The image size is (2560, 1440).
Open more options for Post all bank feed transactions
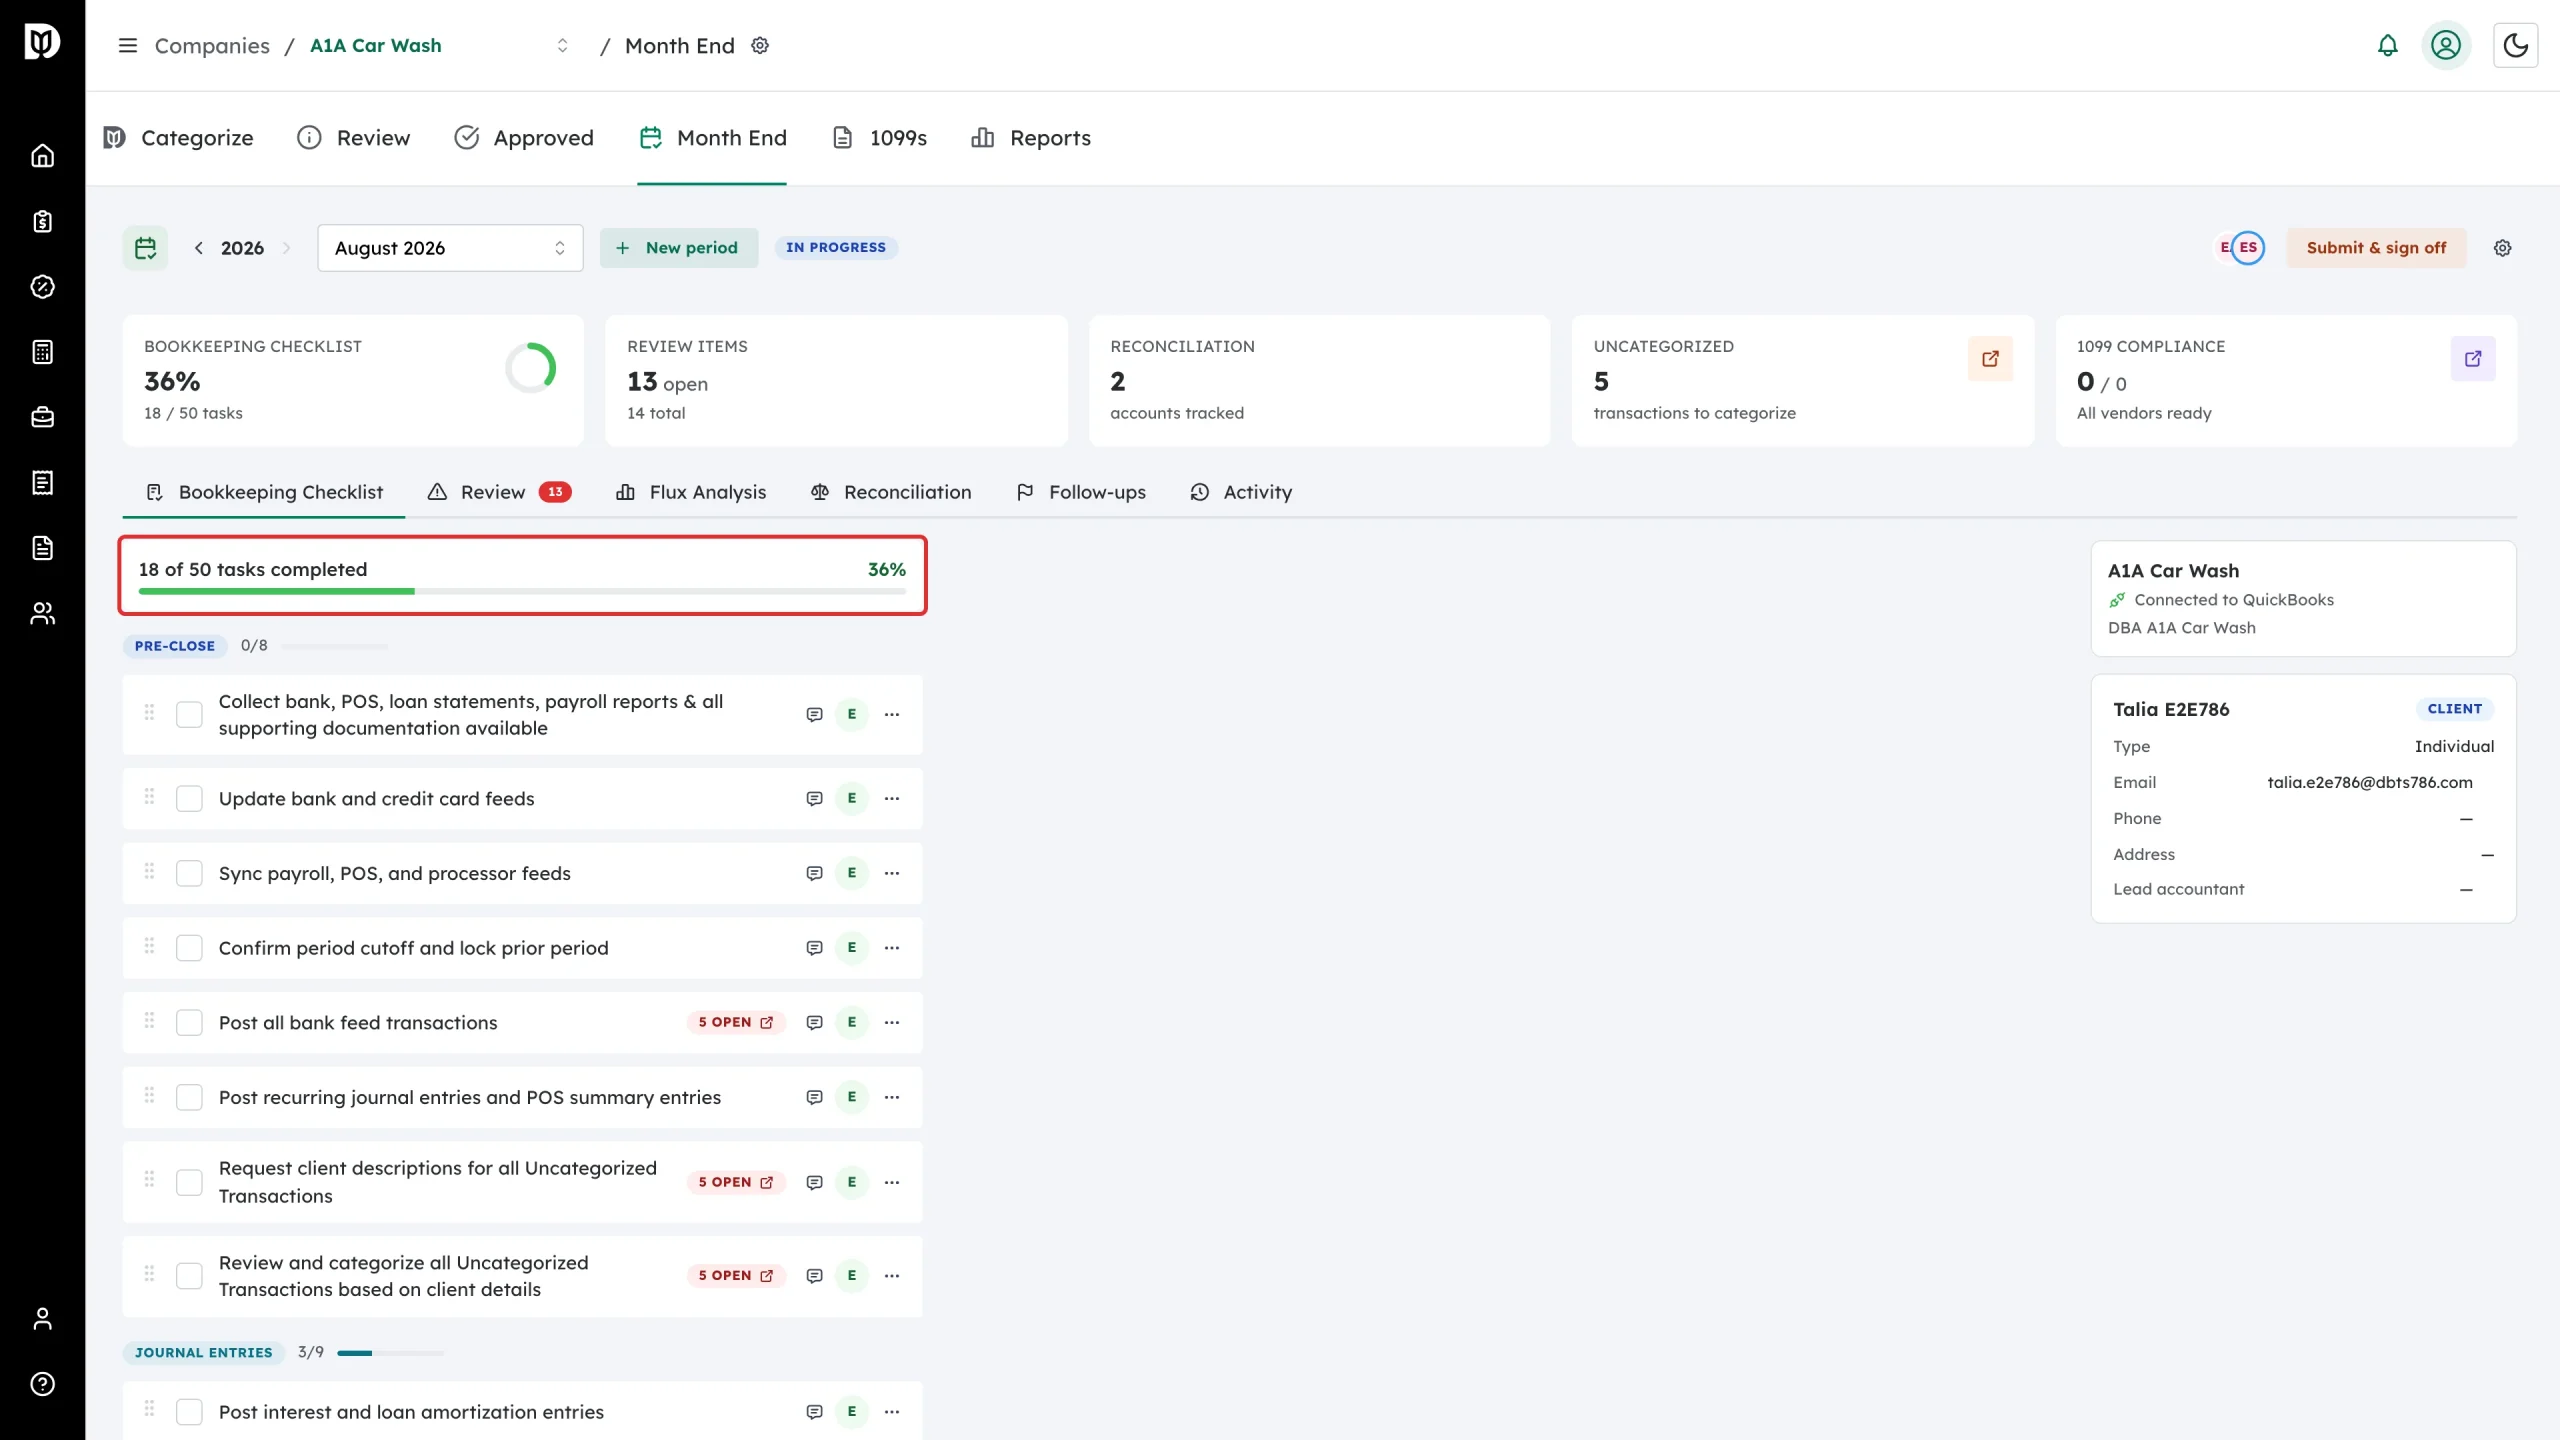click(x=892, y=1022)
